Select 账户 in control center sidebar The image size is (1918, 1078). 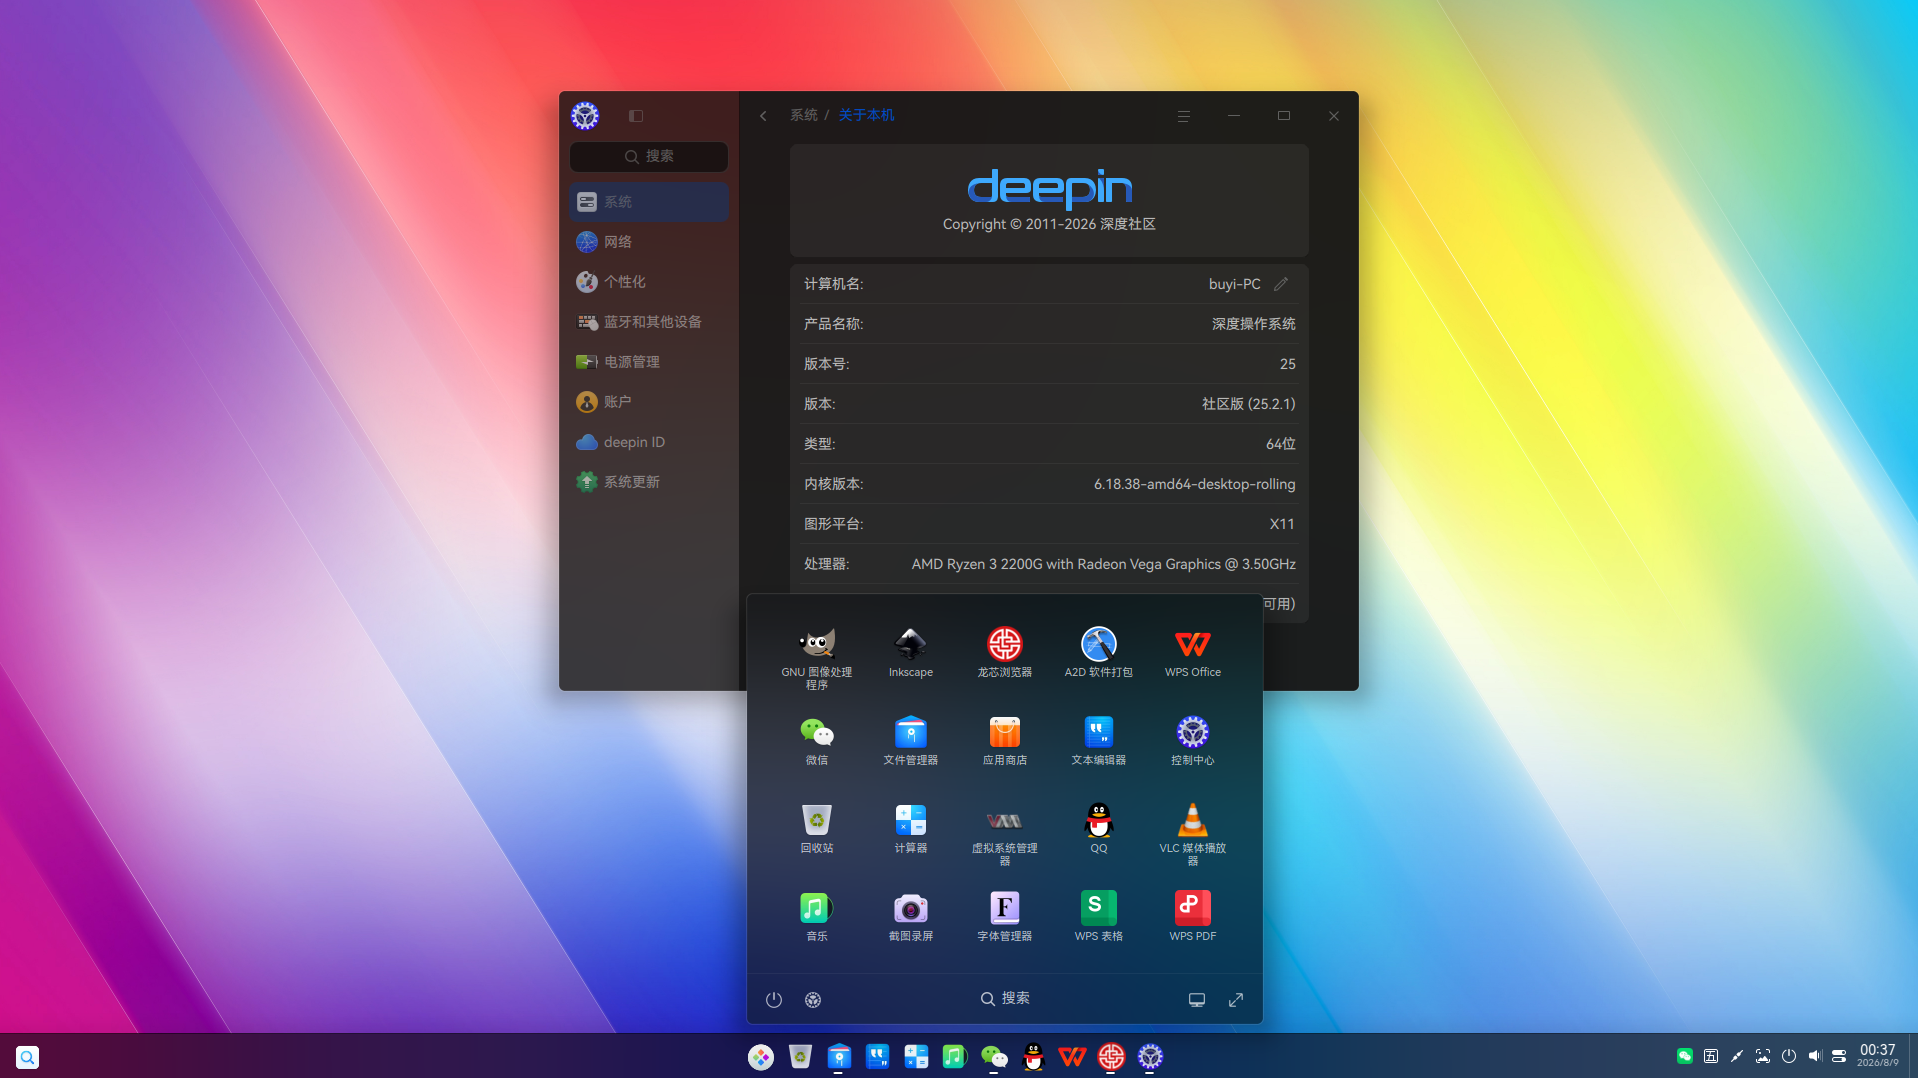[649, 401]
